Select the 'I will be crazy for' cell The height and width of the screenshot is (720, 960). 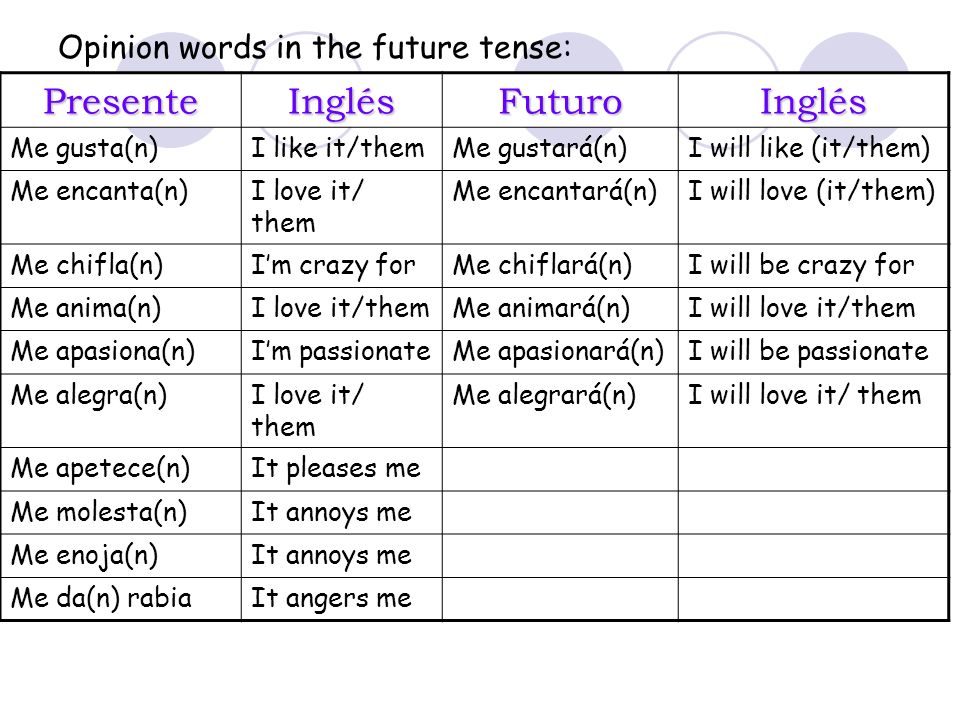pos(813,266)
